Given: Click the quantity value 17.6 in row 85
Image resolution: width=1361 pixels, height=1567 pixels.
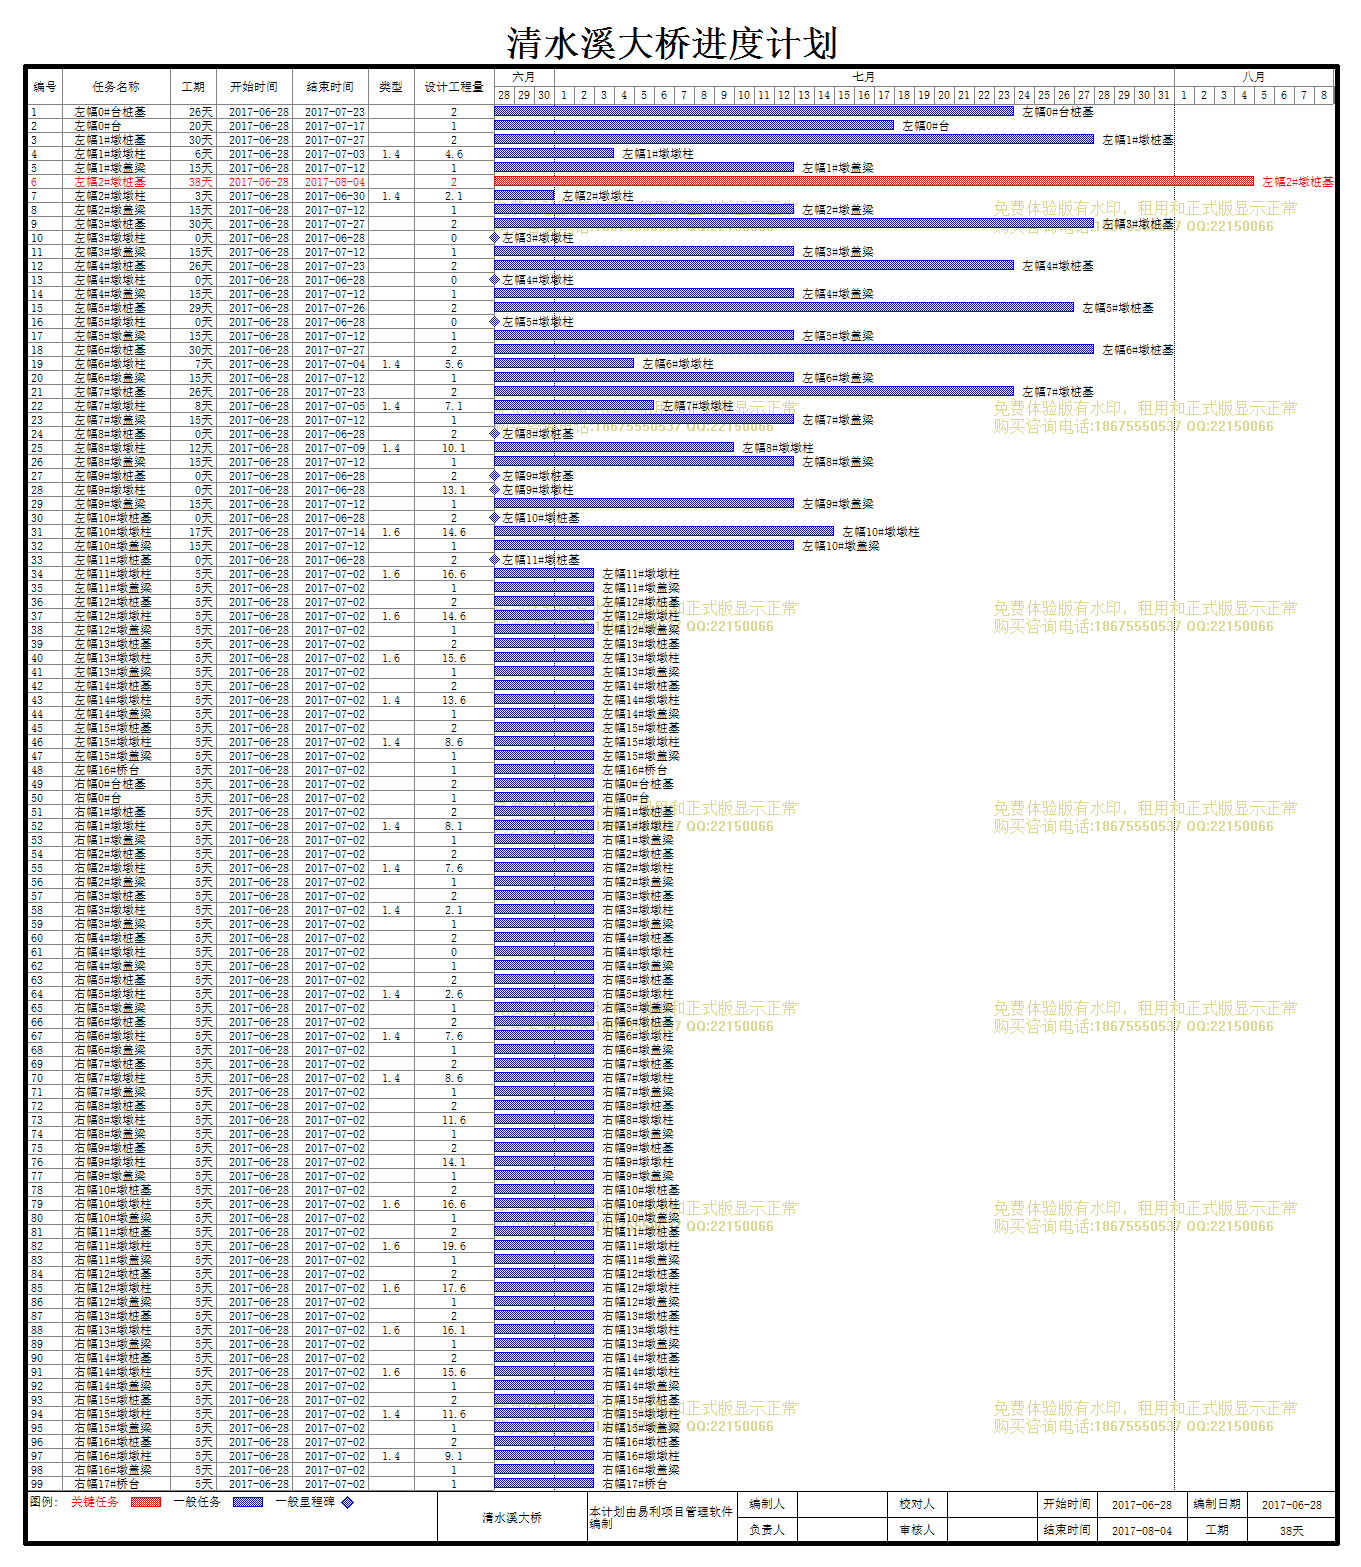Looking at the screenshot, I should 454,1288.
